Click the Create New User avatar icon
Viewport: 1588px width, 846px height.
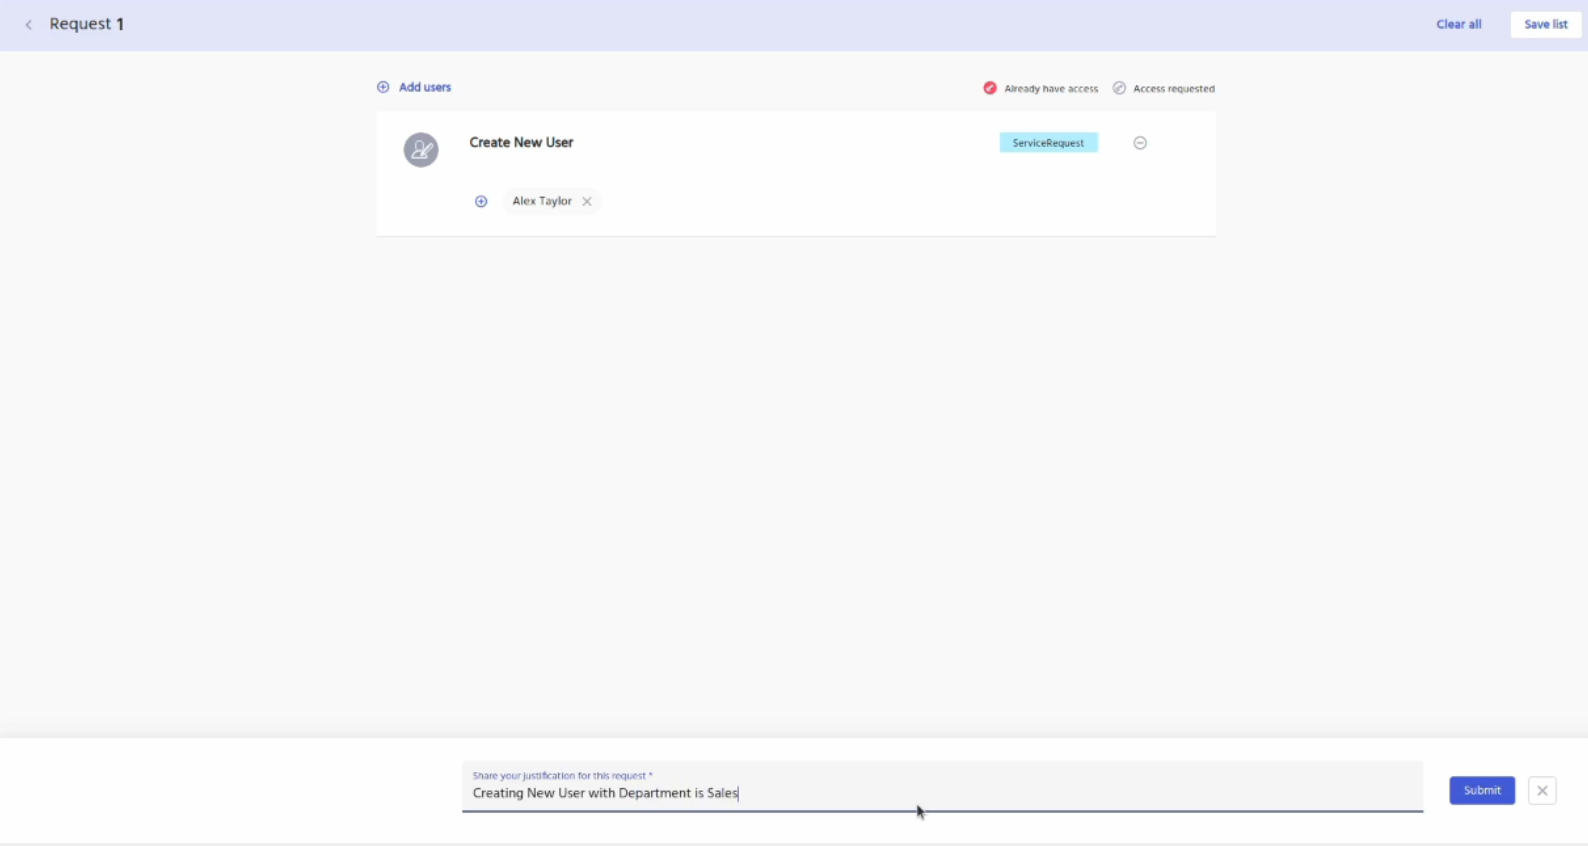point(421,150)
